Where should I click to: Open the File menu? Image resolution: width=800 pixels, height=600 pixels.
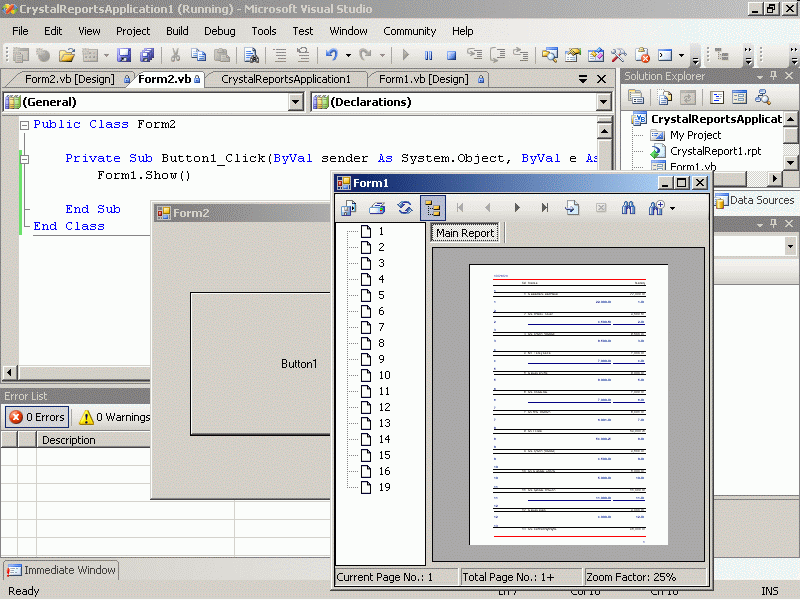coord(20,31)
